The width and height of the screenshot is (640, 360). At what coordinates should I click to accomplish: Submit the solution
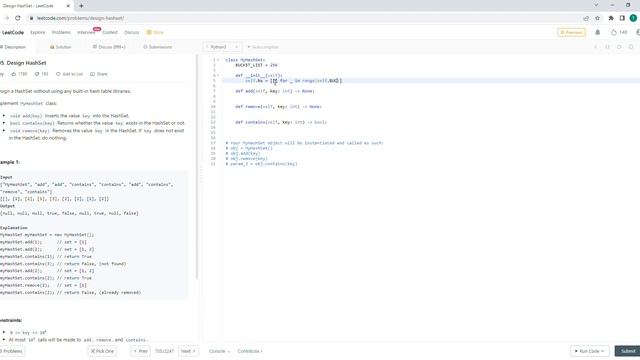(627, 351)
